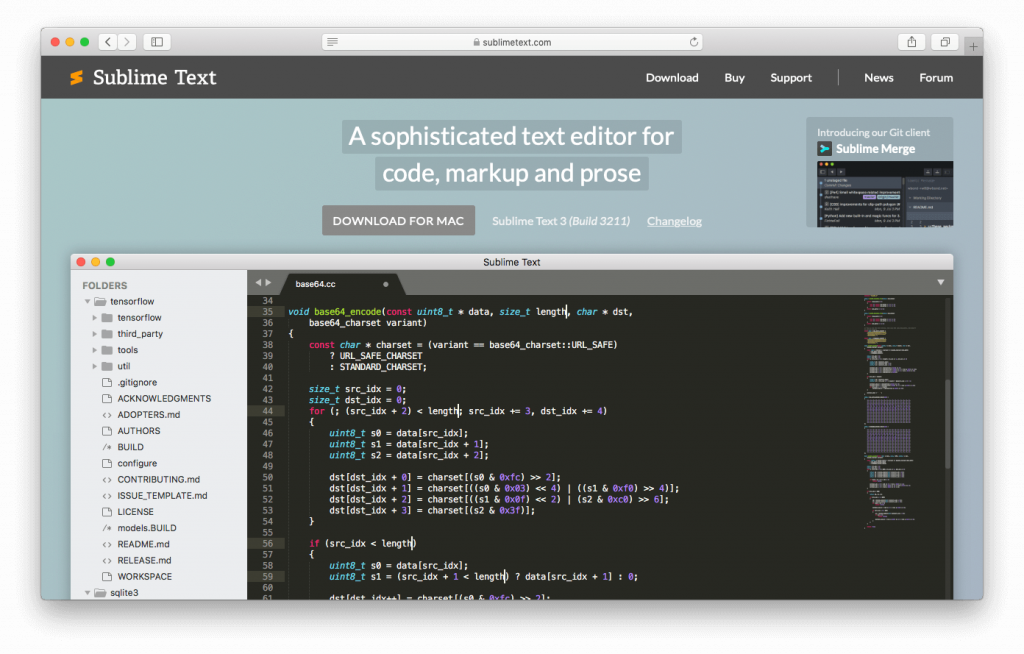1024x654 pixels.
Task: Click the Sublime Text site title
Action: [154, 78]
